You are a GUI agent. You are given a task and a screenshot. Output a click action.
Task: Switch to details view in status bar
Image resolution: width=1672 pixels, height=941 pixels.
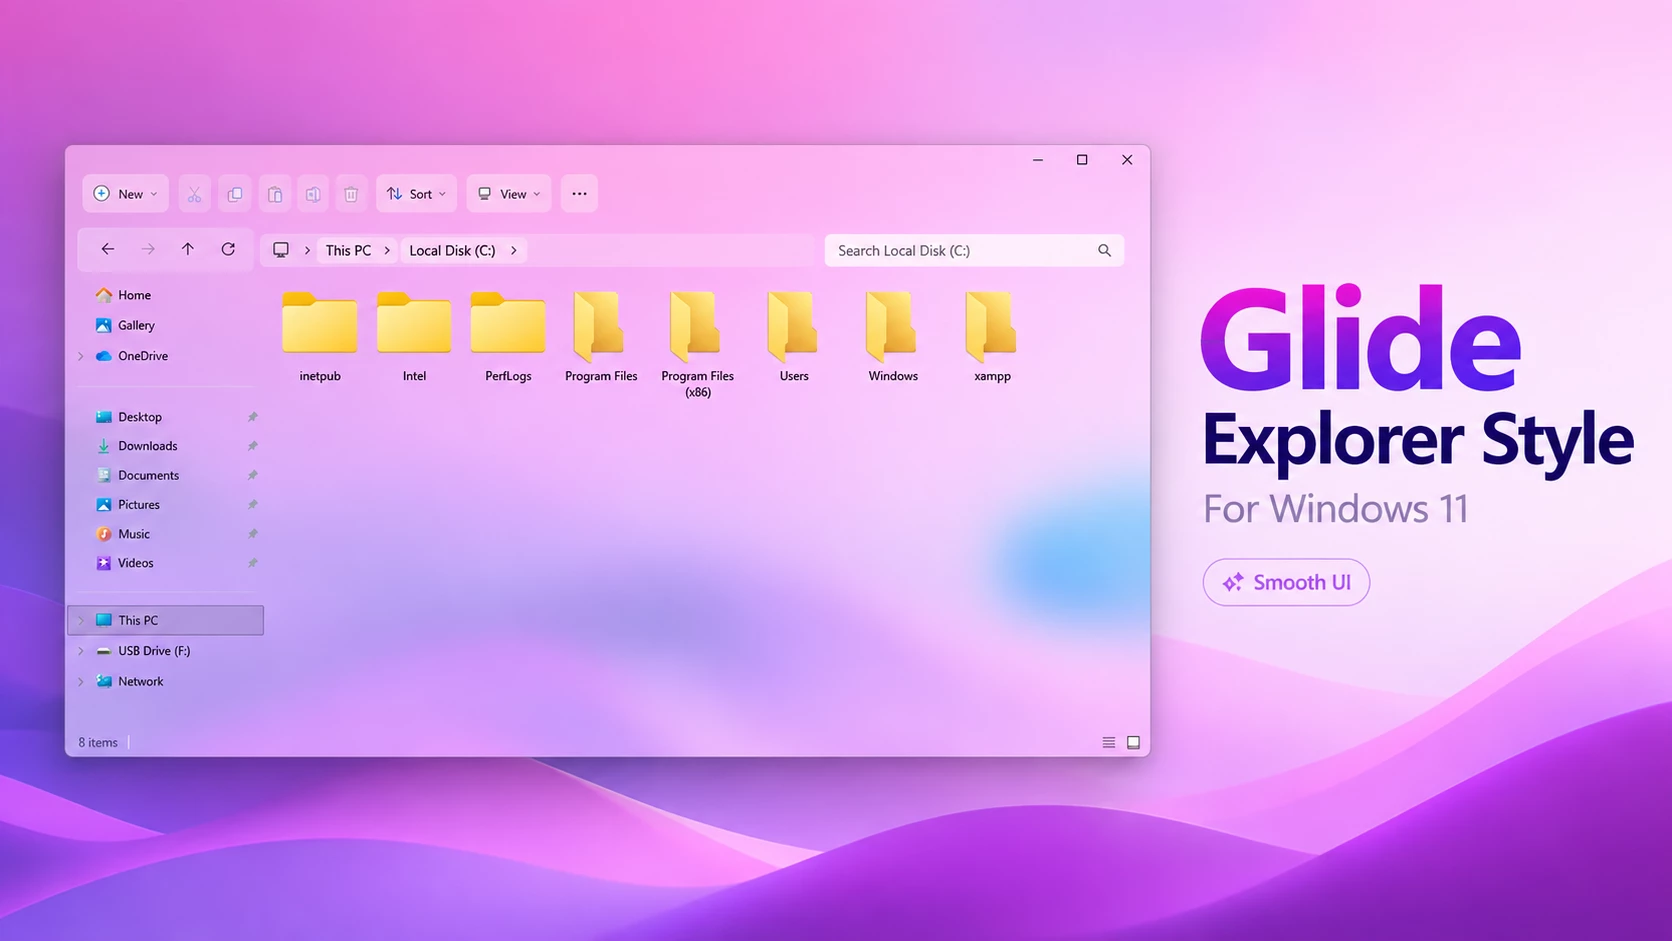pyautogui.click(x=1108, y=742)
